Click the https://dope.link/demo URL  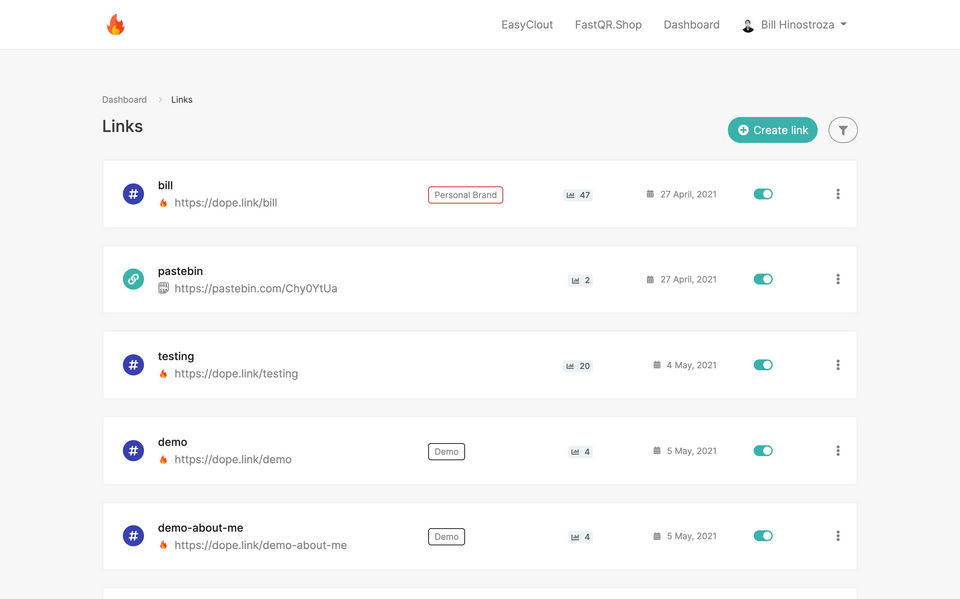coord(233,459)
